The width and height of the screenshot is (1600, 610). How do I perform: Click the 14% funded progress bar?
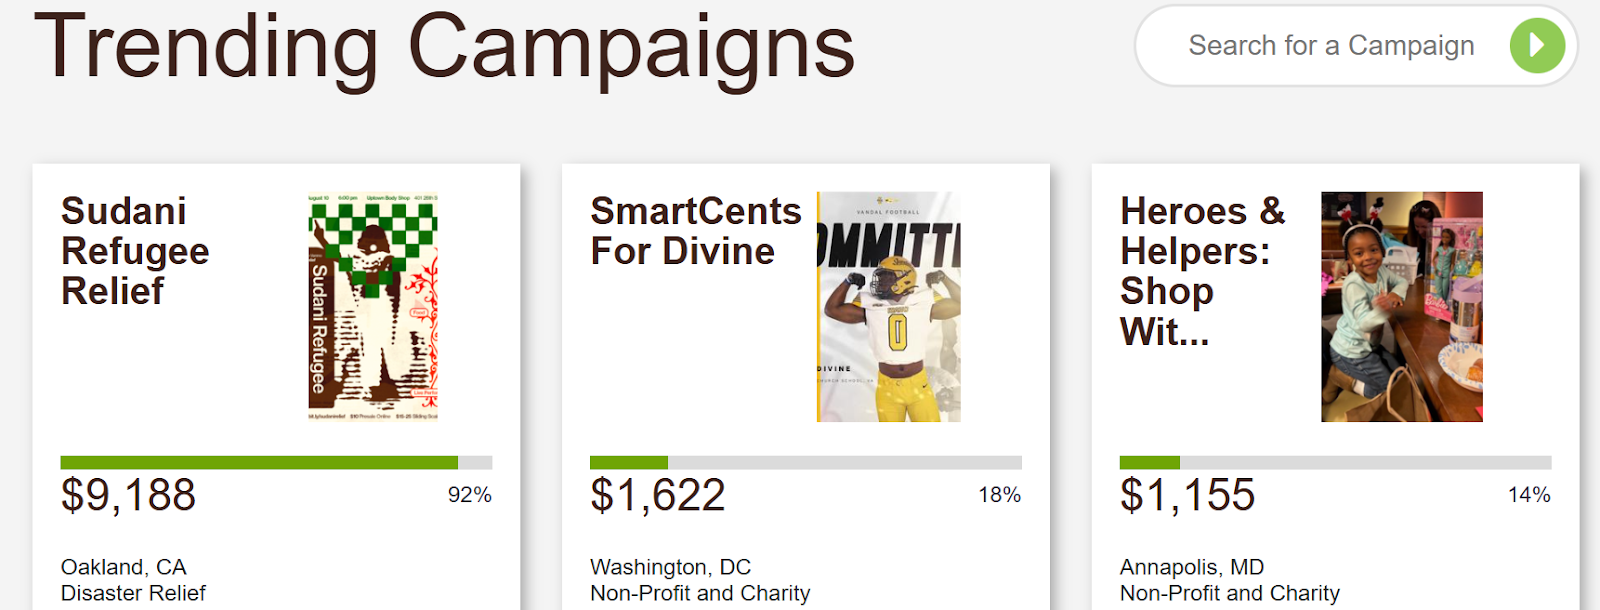click(x=1335, y=462)
